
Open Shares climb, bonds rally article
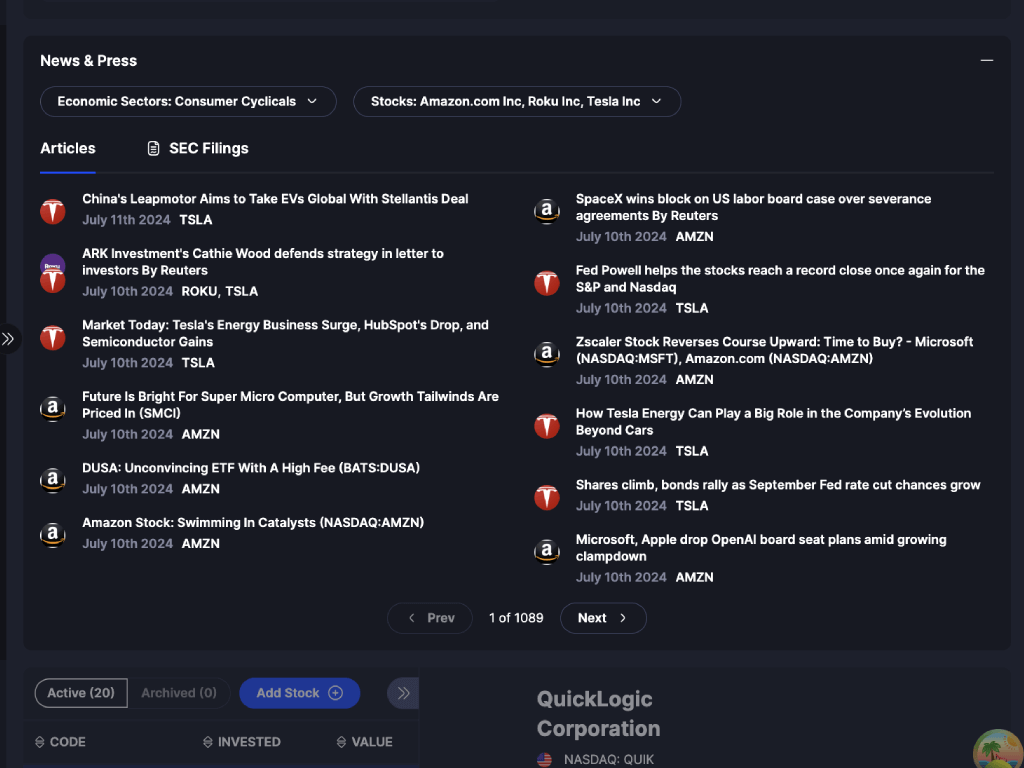(x=778, y=485)
